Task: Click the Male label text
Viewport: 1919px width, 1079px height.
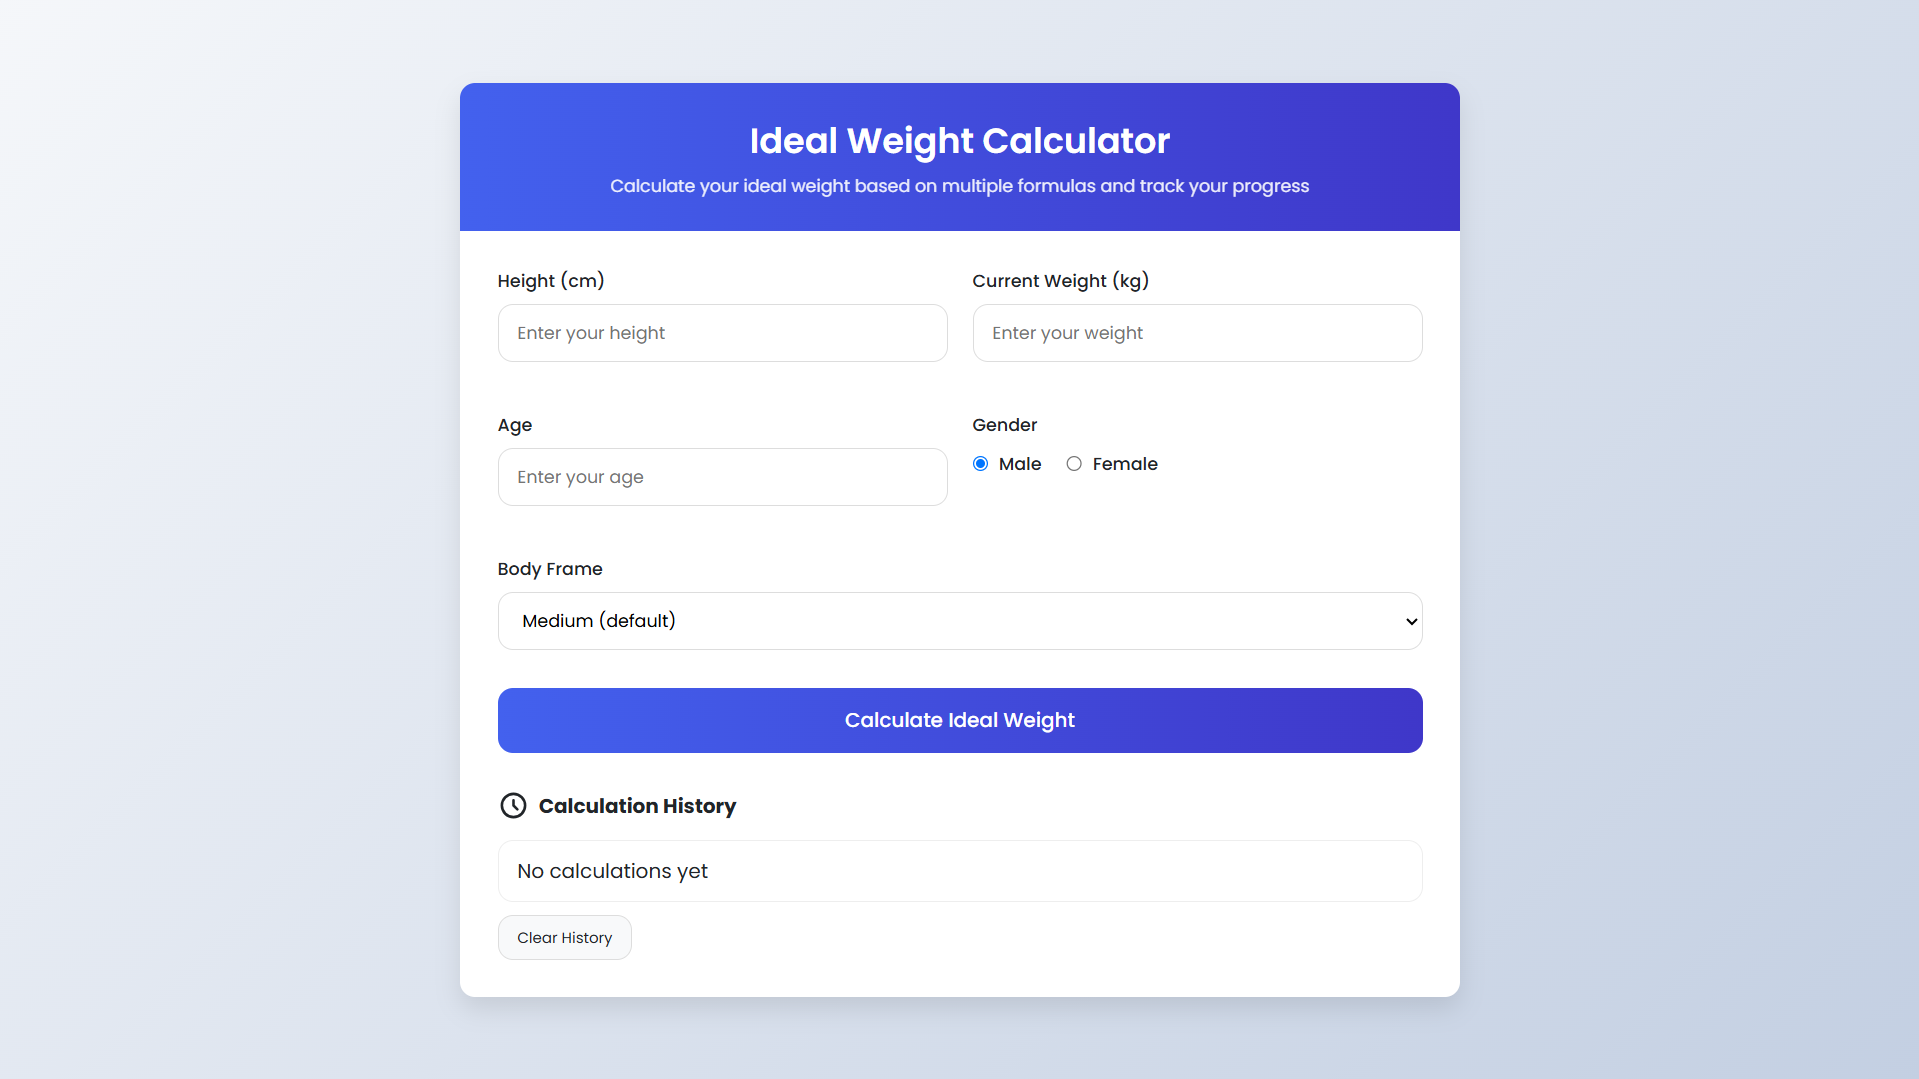Action: [x=1020, y=464]
